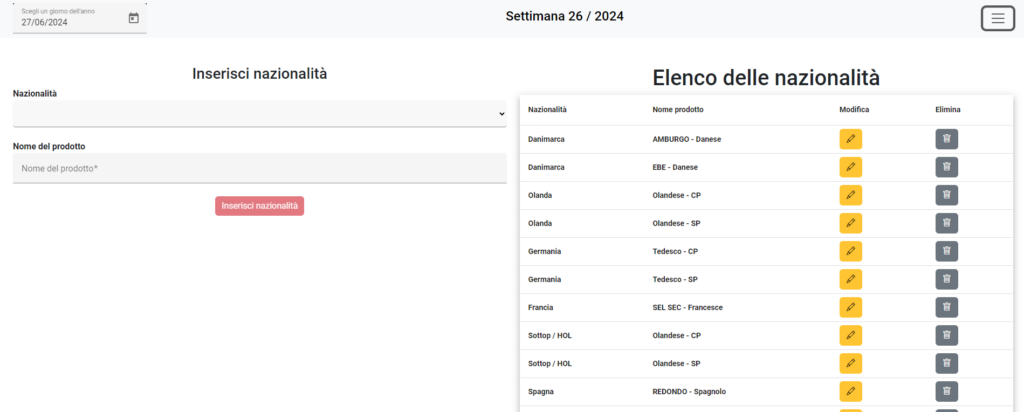Screen dimensions: 1024x412
Task: Delete the Sottop / HOL Olandese - SP row
Action: coord(946,364)
